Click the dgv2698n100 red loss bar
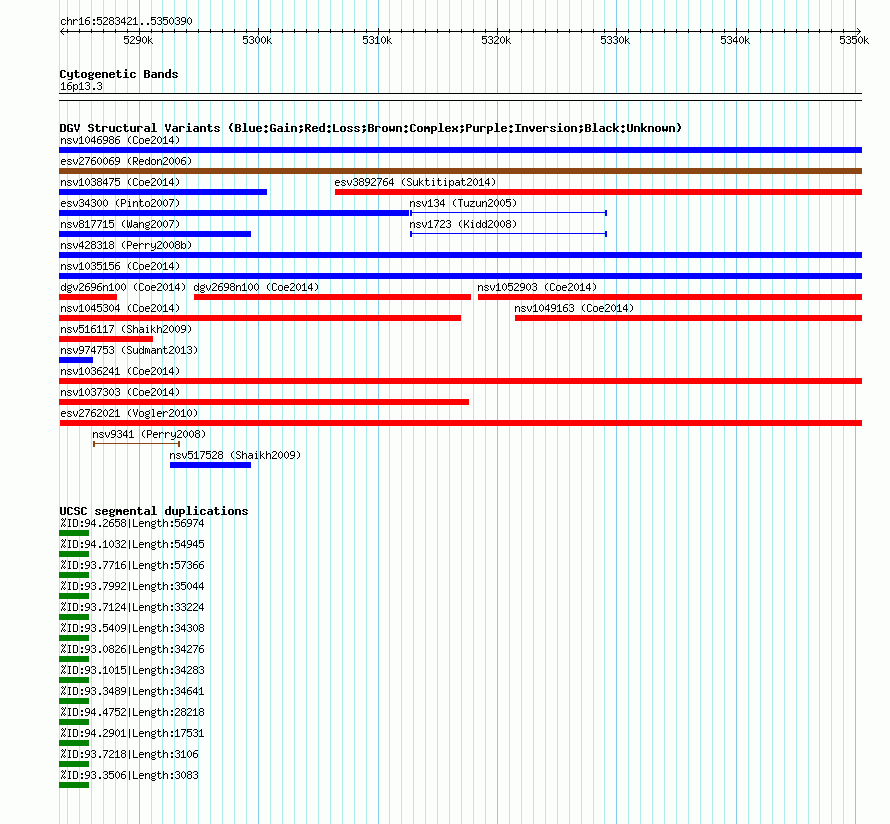This screenshot has width=890, height=824. tap(333, 297)
